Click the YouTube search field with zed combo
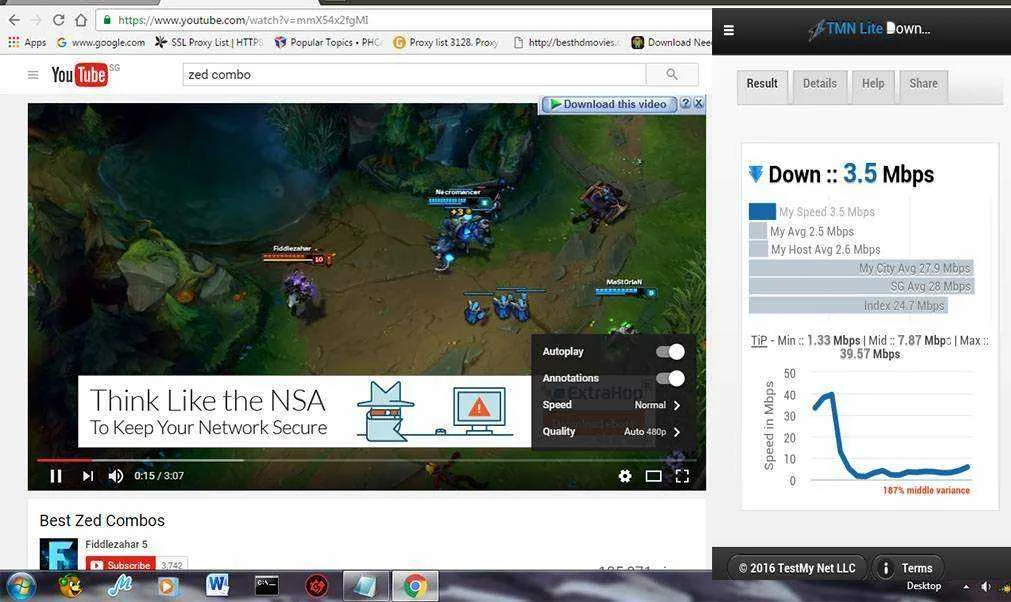Viewport: 1011px width, 602px height. 414,75
